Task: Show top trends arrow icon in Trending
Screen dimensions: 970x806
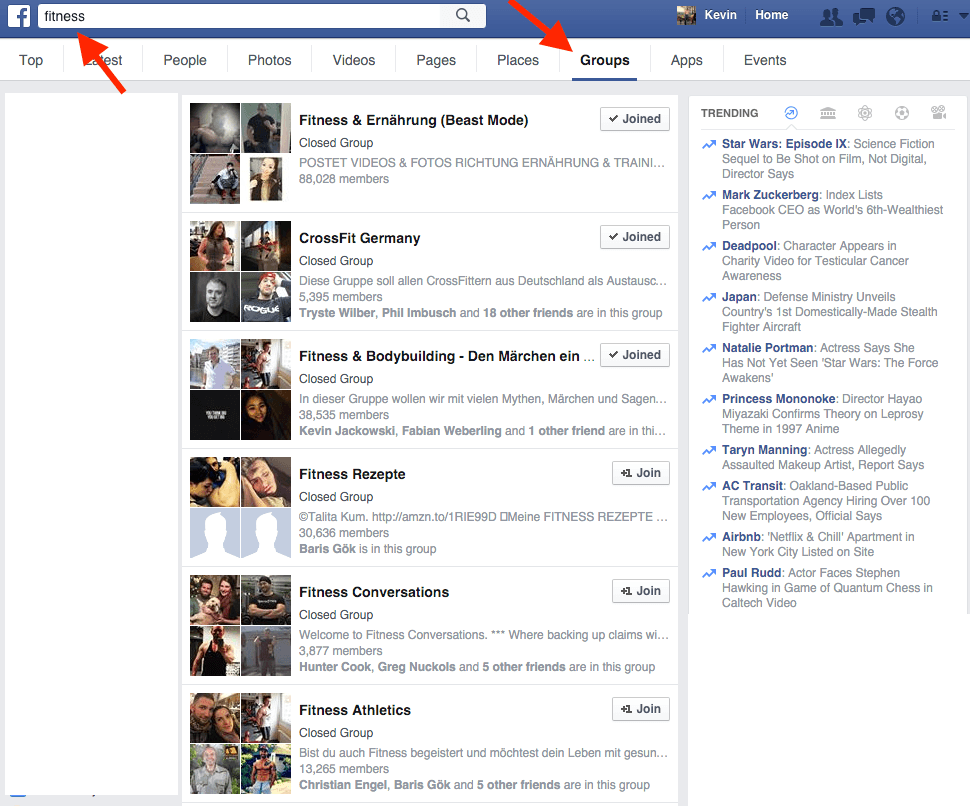Action: pos(792,113)
